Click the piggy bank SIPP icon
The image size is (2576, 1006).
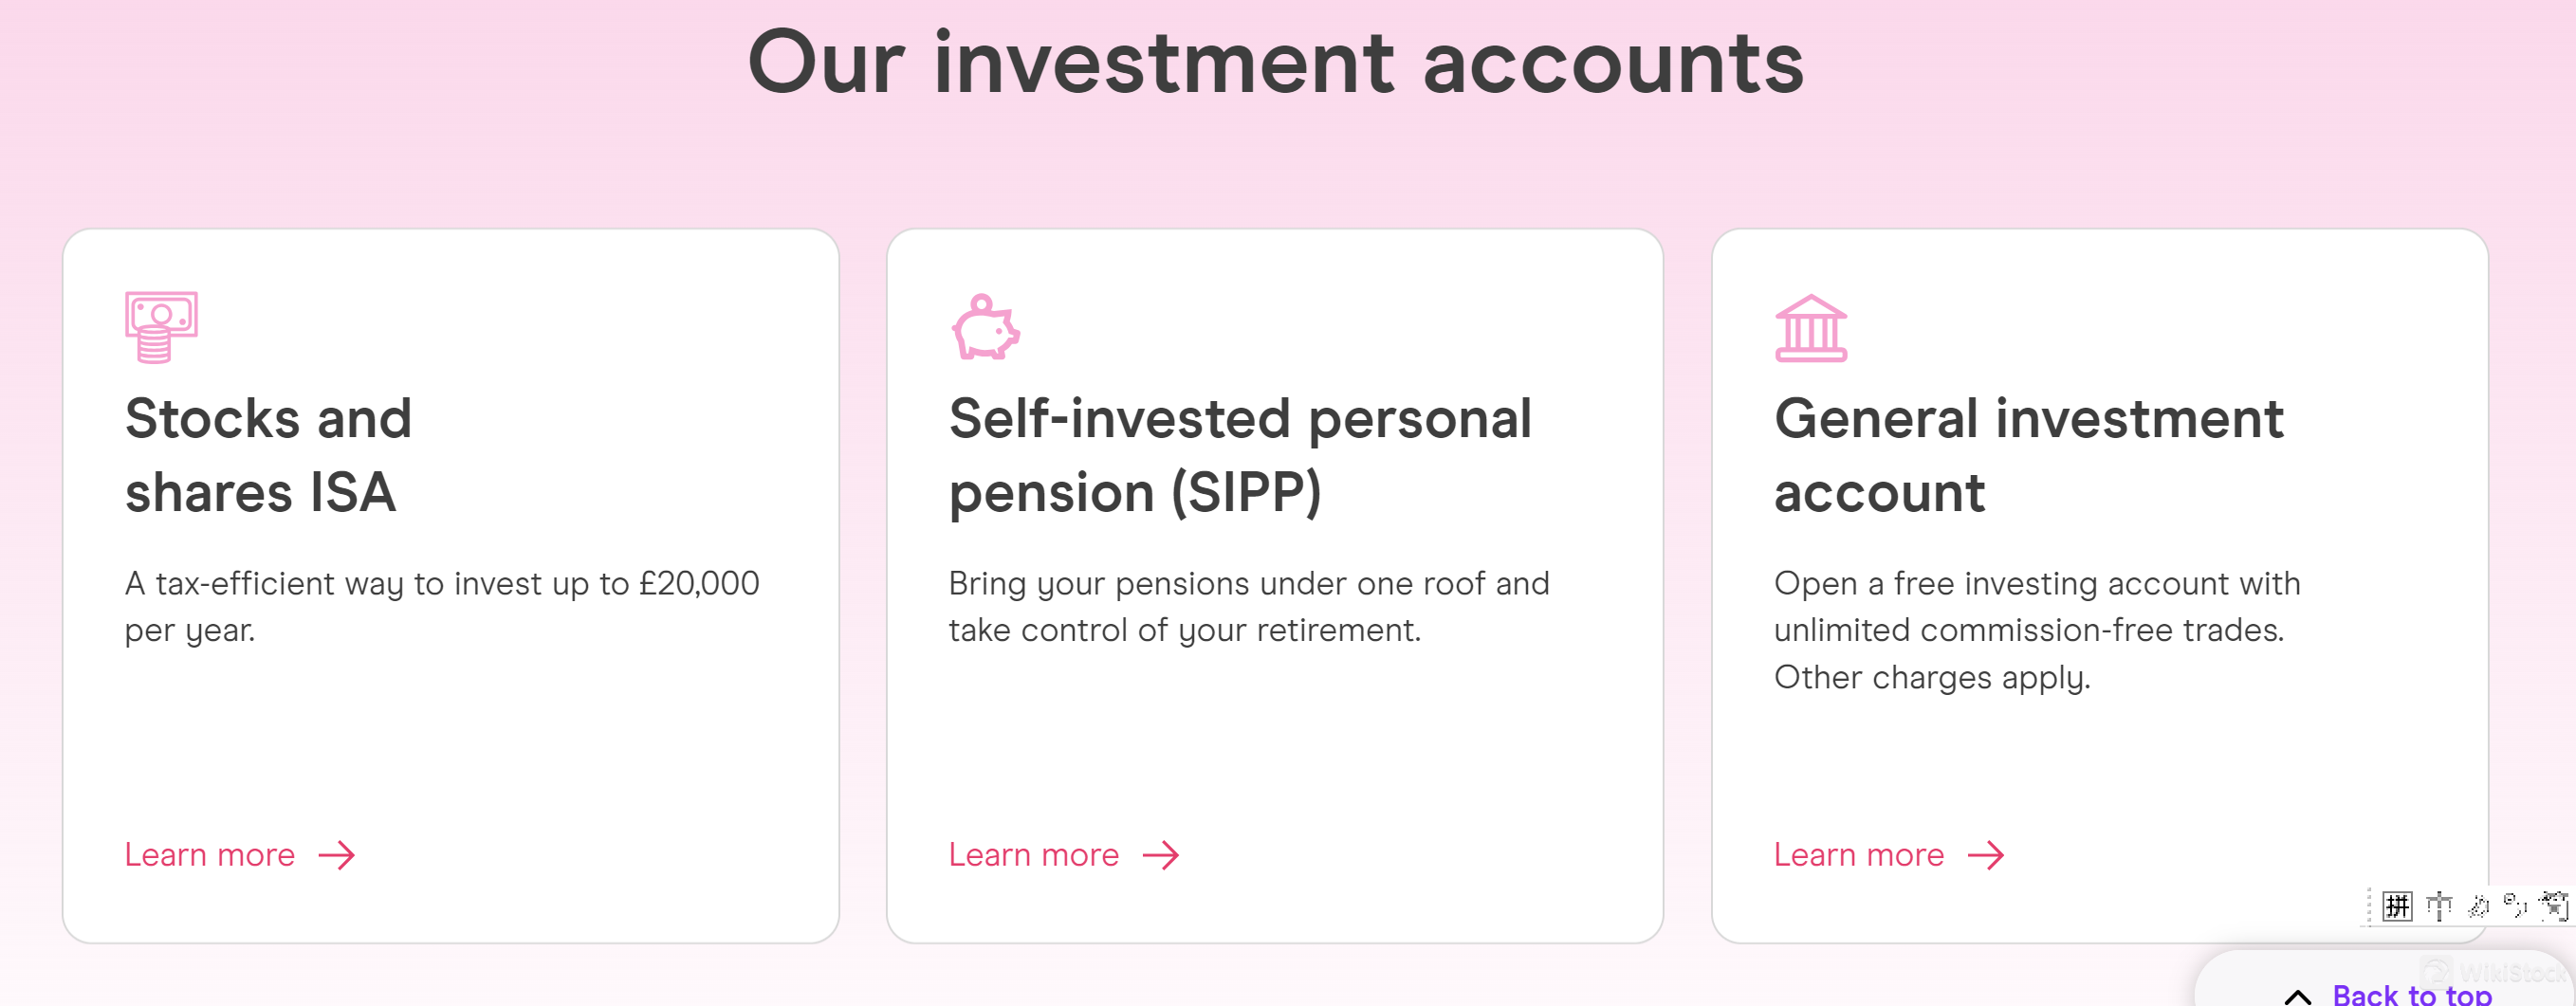[985, 327]
